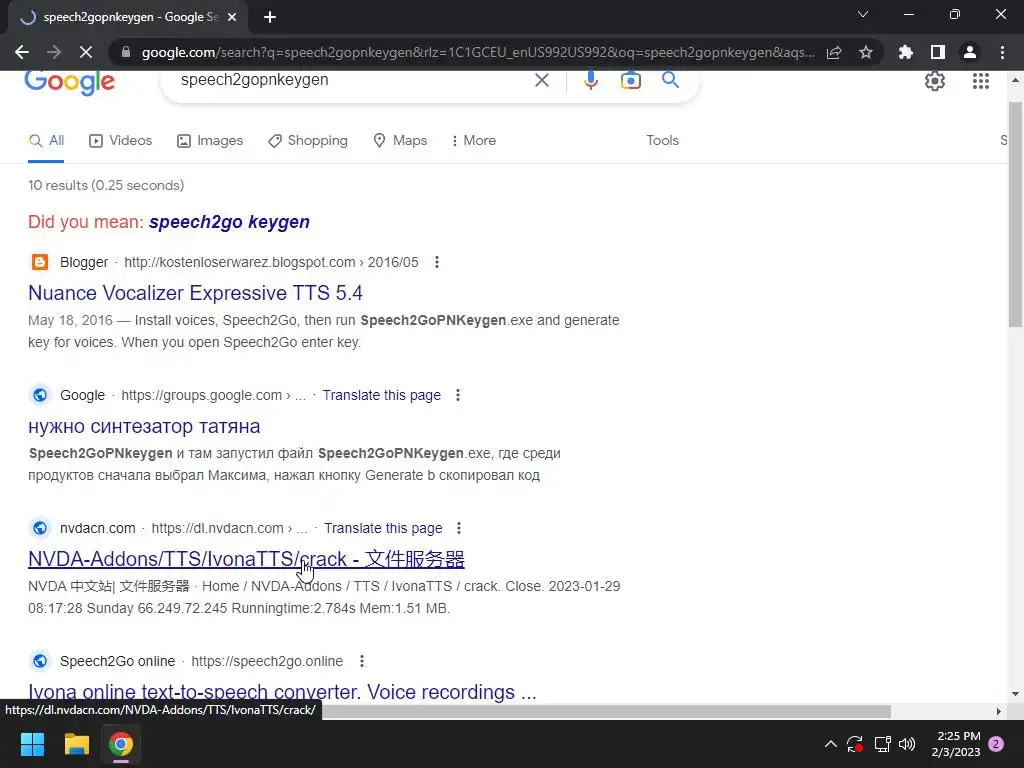
Task: Click into the Google search box
Action: 353,80
